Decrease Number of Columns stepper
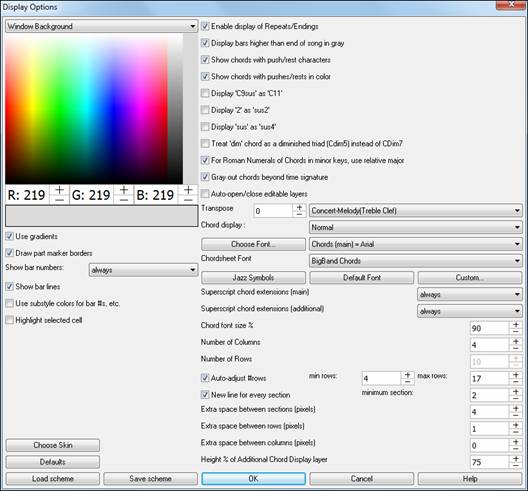This screenshot has height=491, width=528. point(516,348)
